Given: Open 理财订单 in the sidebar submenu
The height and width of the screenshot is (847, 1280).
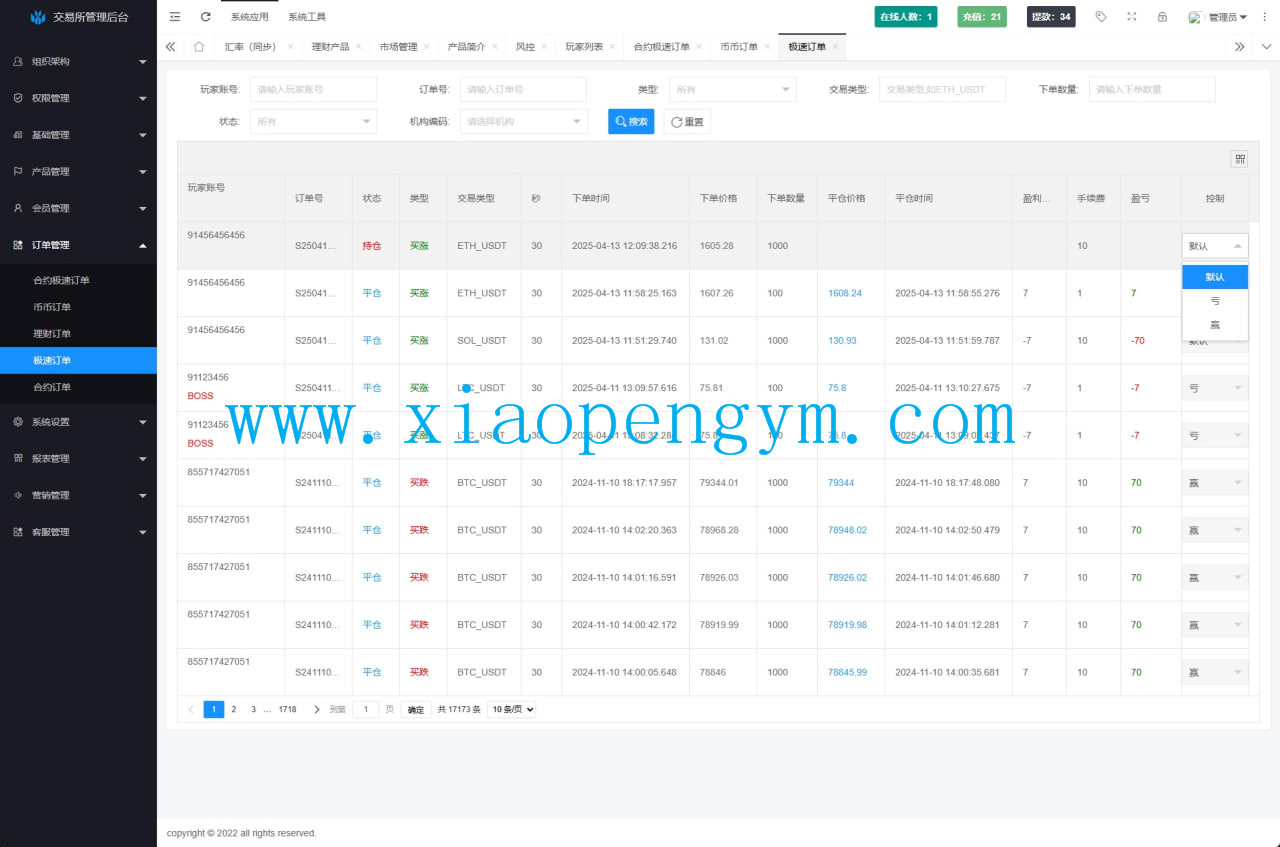Looking at the screenshot, I should tap(78, 334).
